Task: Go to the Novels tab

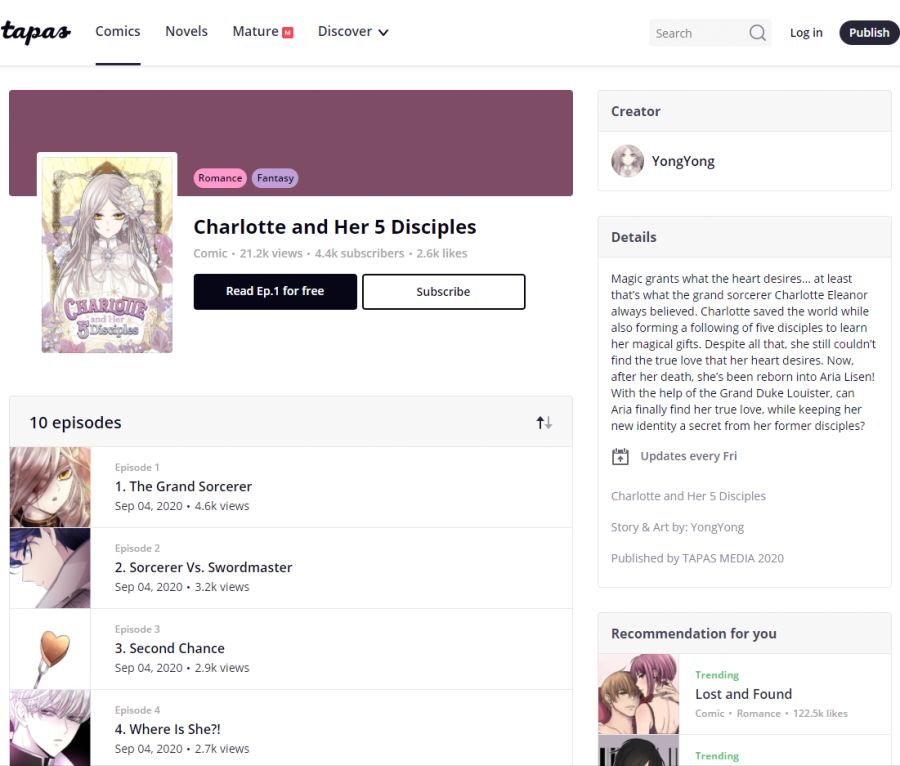Action: [x=187, y=32]
